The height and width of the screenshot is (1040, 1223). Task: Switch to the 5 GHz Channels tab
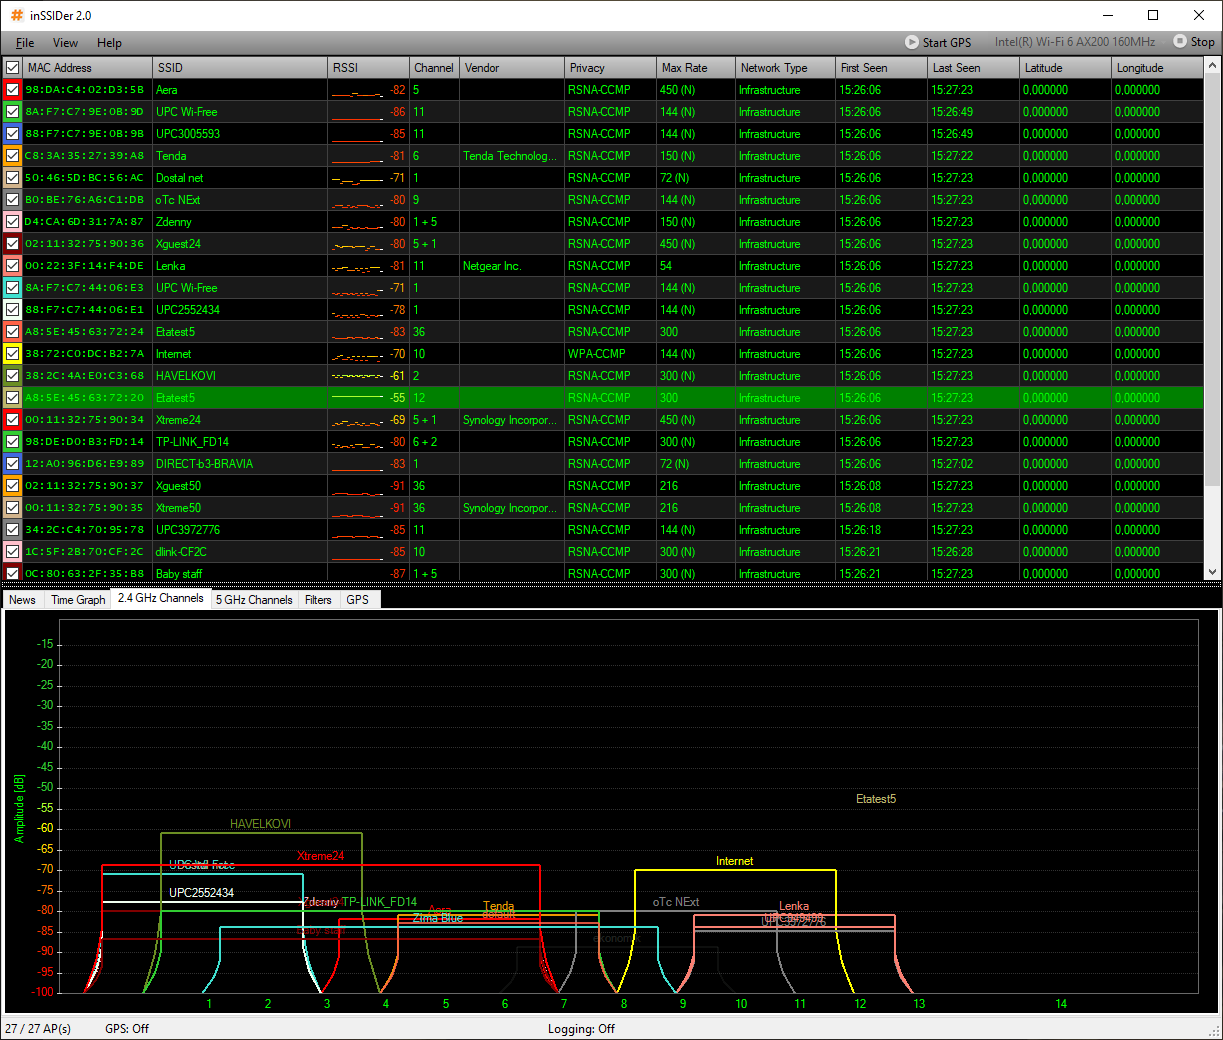[x=254, y=600]
